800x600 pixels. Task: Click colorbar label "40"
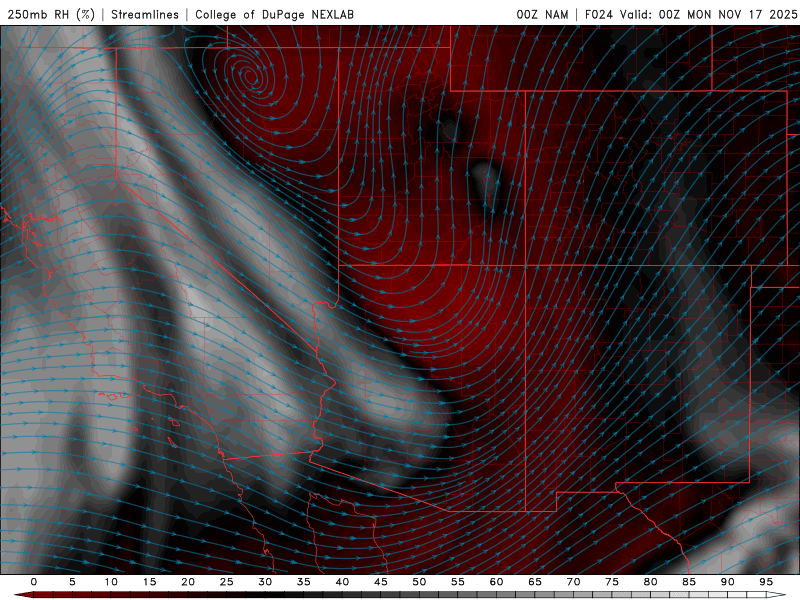pyautogui.click(x=342, y=582)
